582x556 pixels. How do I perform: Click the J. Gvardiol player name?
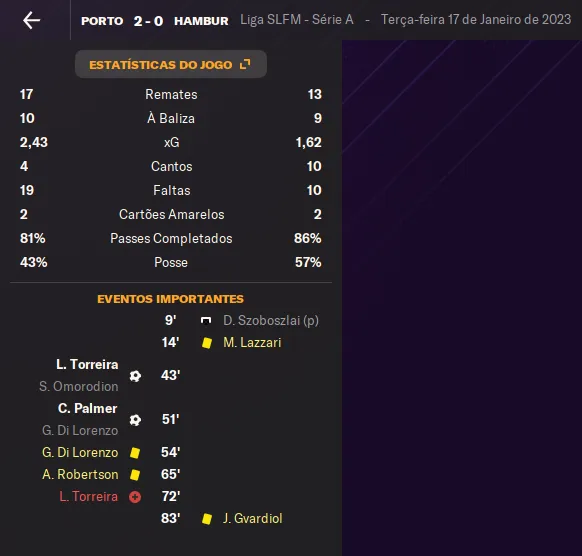click(x=253, y=519)
